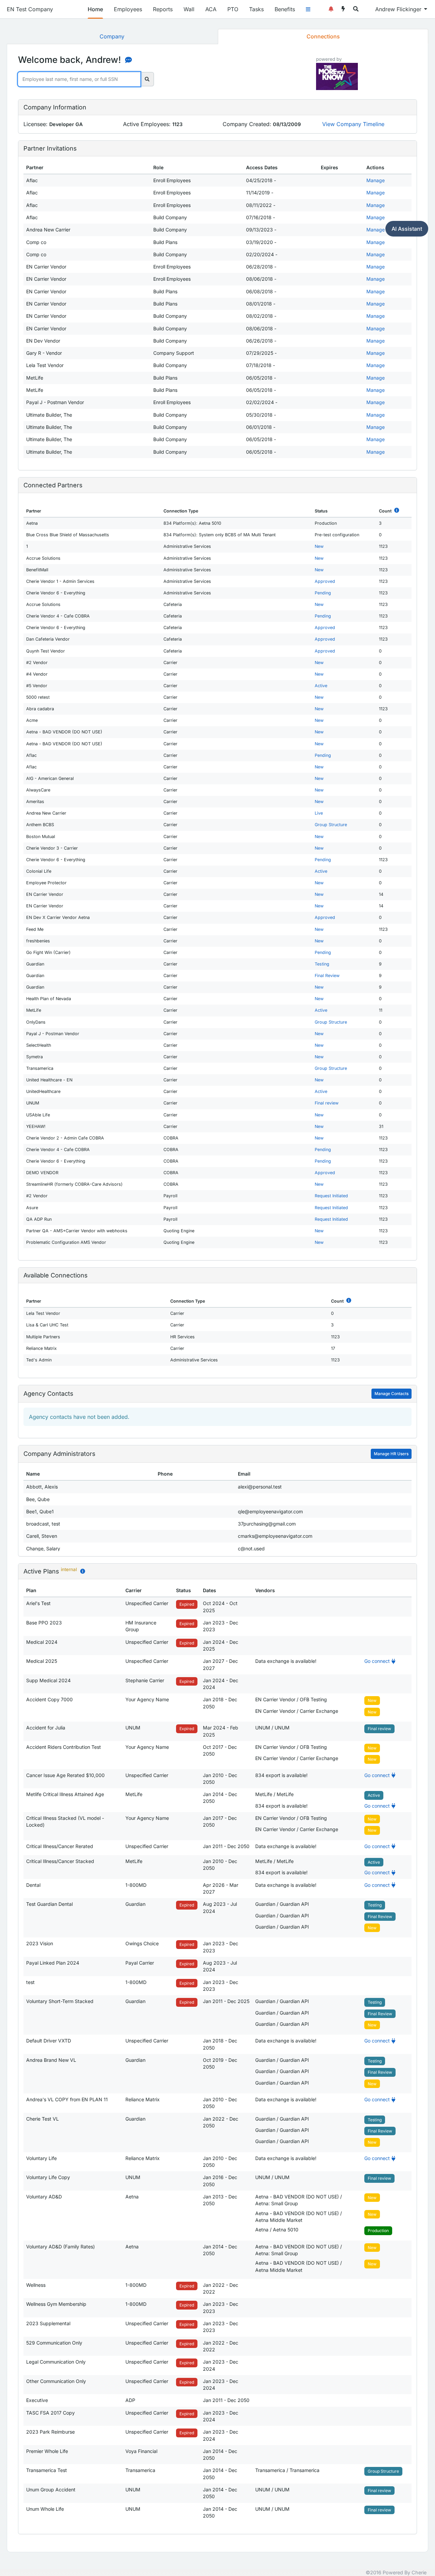435x2576 pixels.
Task: Click the search button next to employee field
Action: tap(147, 79)
